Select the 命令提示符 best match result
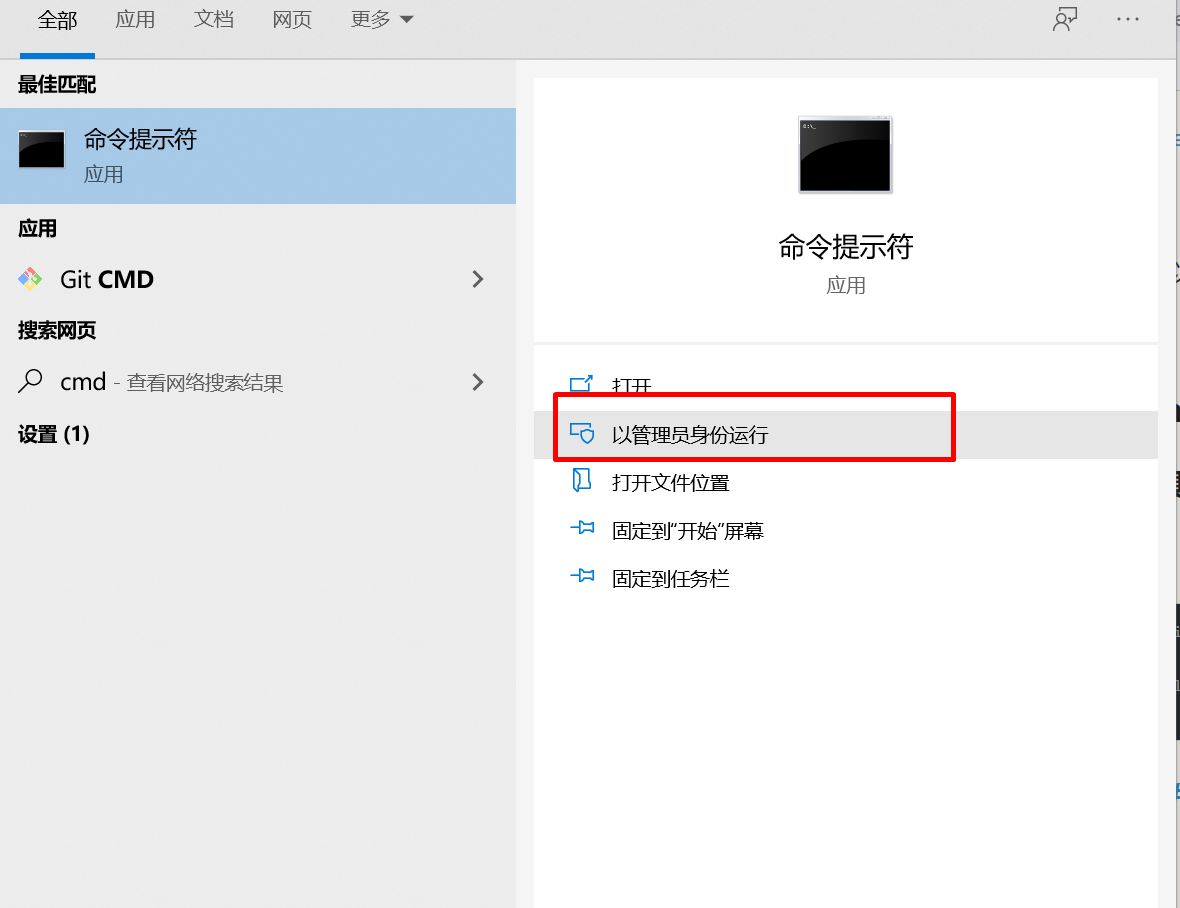The height and width of the screenshot is (908, 1180). [x=258, y=156]
